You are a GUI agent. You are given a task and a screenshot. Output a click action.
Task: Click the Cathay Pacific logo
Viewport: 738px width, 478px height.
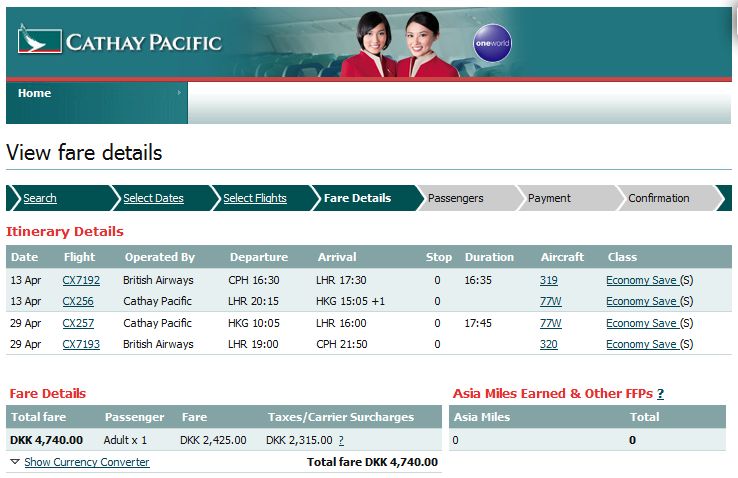(119, 41)
